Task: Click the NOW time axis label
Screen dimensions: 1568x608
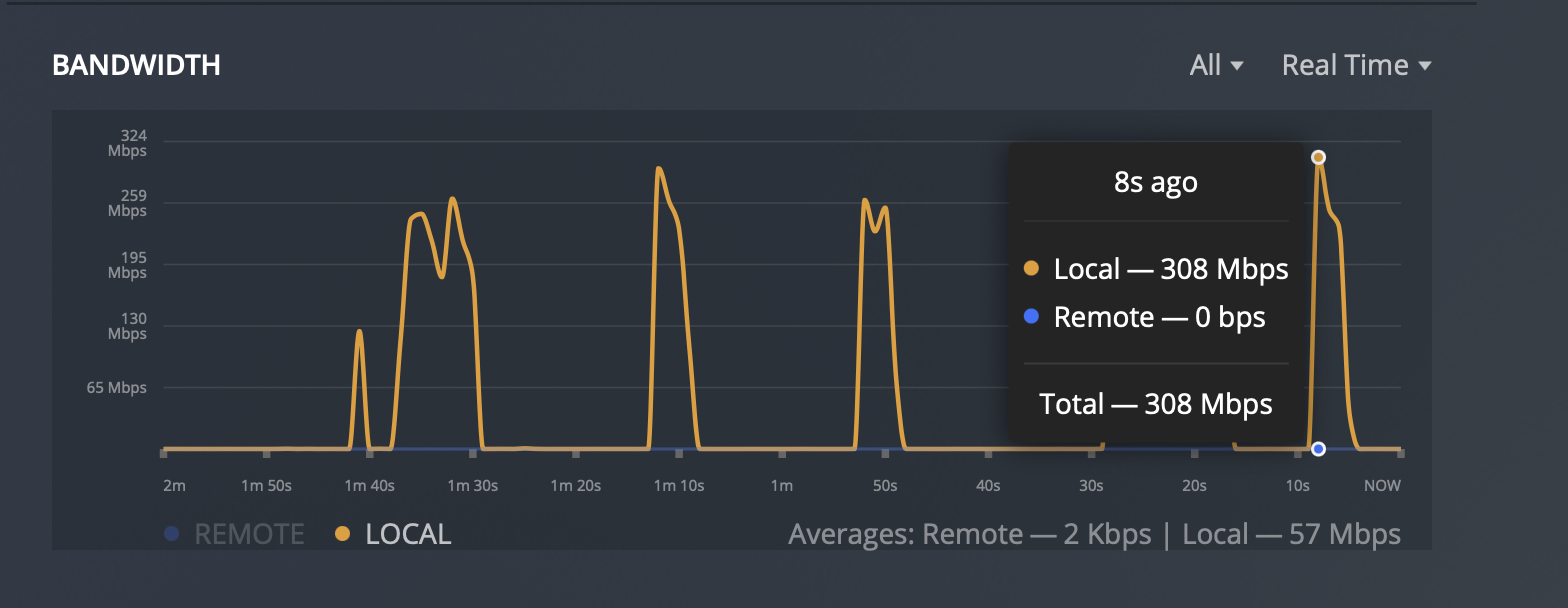Action: pos(1383,486)
